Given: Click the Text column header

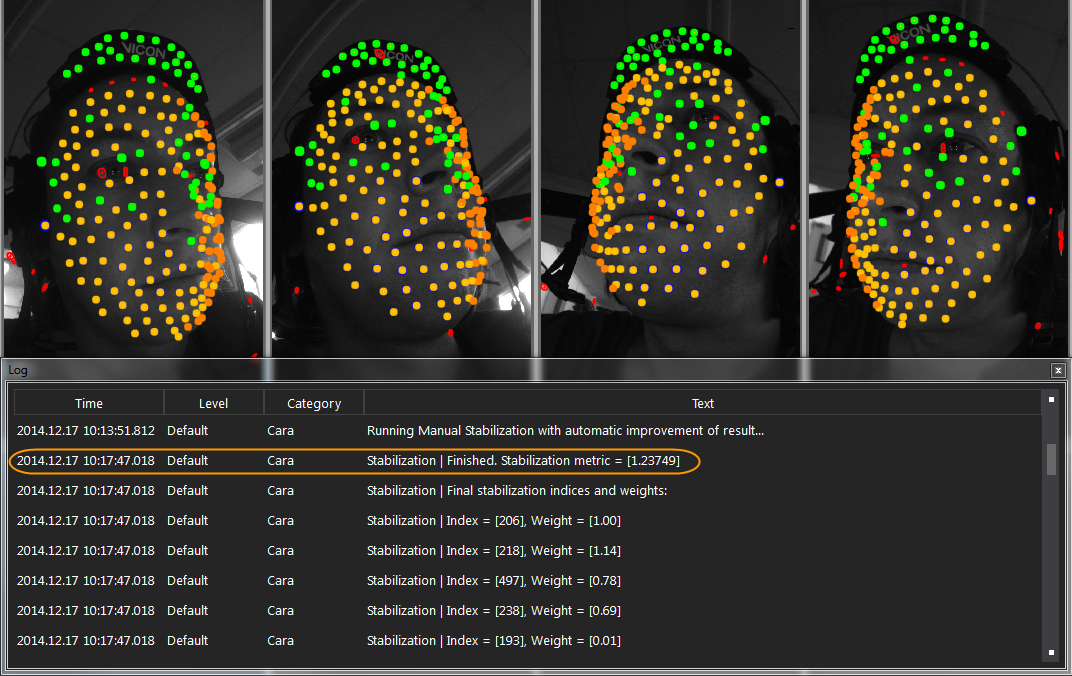Looking at the screenshot, I should 702,403.
